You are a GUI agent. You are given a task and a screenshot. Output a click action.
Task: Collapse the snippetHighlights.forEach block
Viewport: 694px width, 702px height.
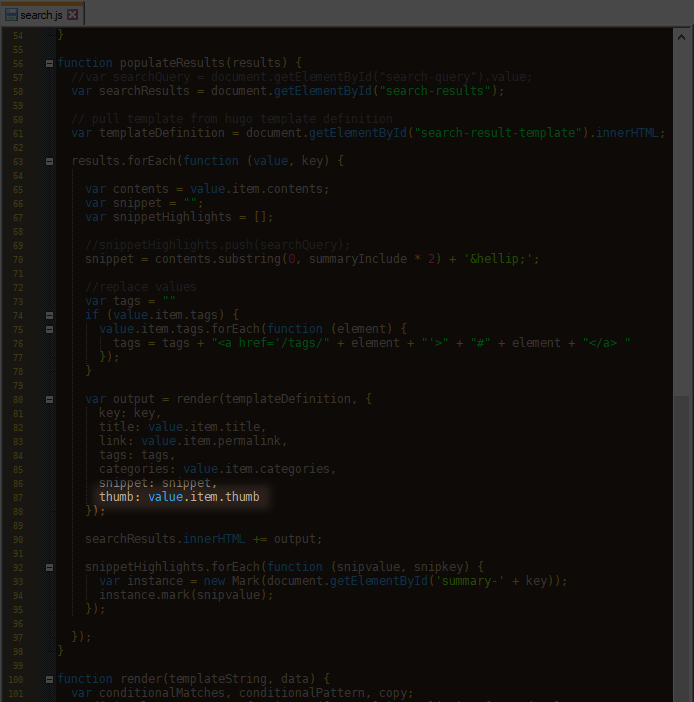coord(49,566)
